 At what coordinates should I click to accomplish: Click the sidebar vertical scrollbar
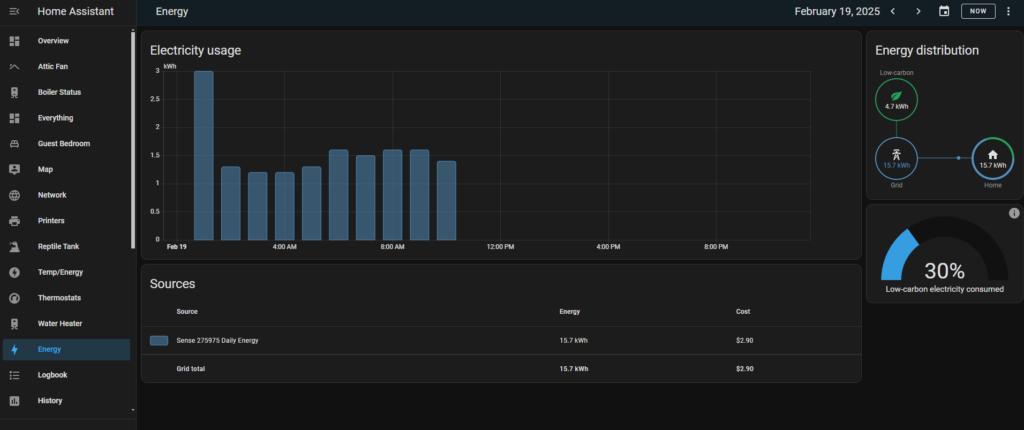[x=133, y=140]
